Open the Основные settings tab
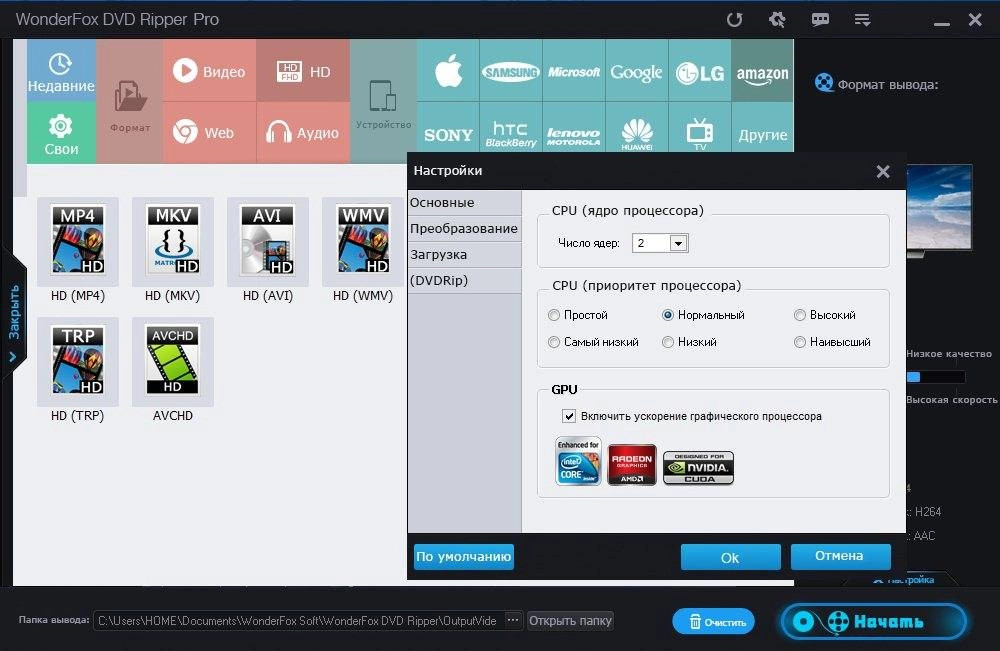Image resolution: width=1000 pixels, height=651 pixels. click(464, 203)
